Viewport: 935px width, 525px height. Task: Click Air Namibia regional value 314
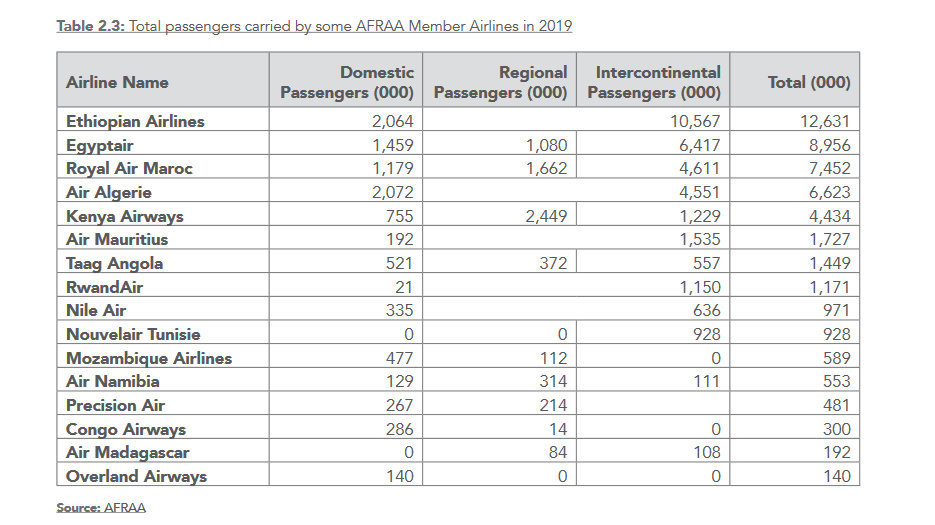pyautogui.click(x=553, y=381)
